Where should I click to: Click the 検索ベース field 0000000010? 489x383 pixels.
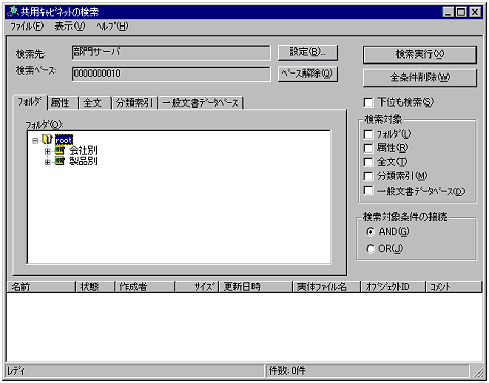(x=171, y=74)
